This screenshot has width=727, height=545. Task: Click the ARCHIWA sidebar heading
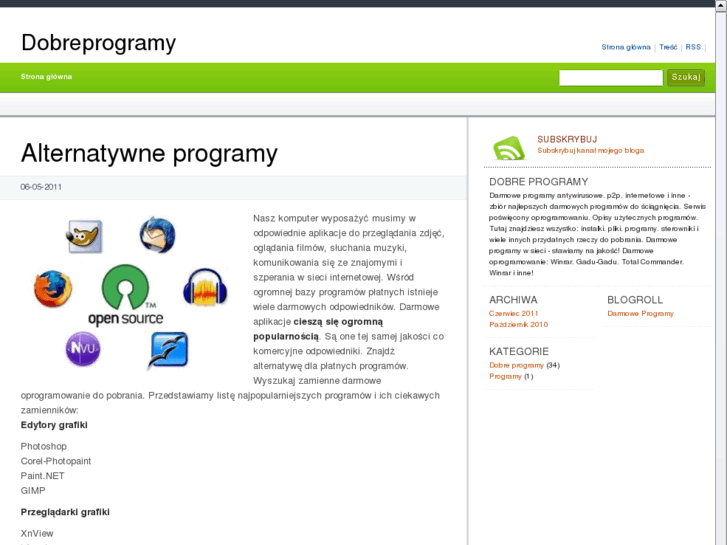513,300
